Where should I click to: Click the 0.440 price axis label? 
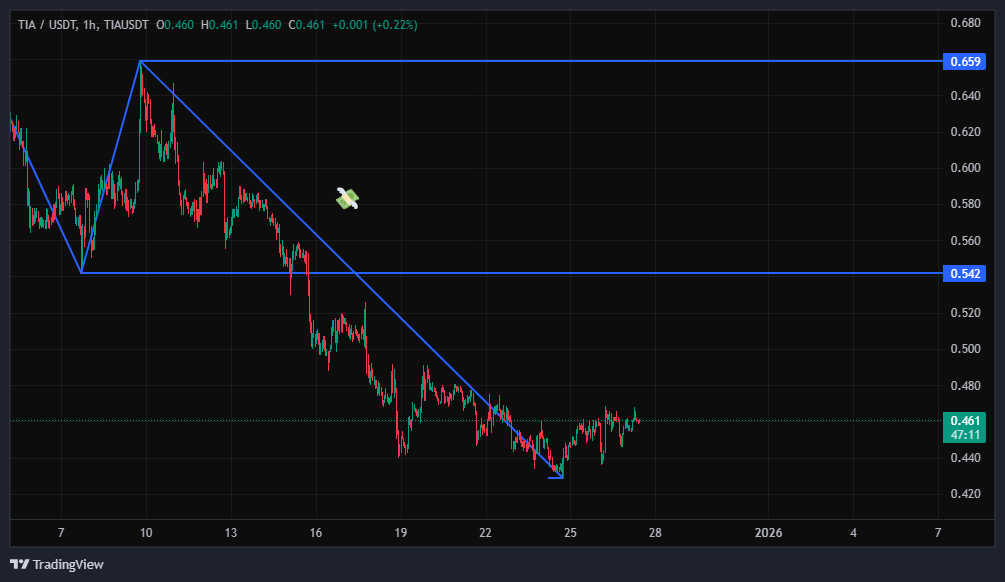(x=965, y=458)
